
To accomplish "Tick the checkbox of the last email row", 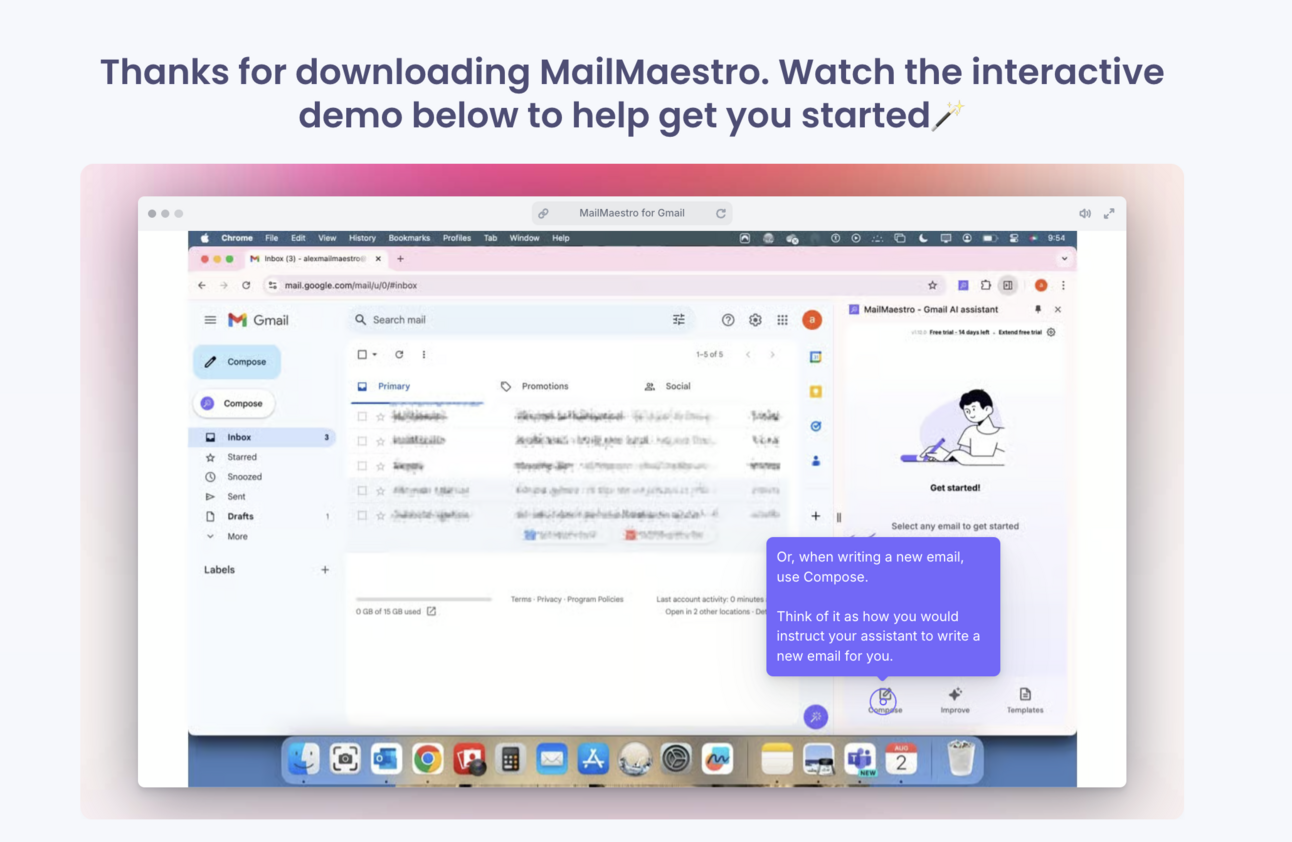I will pyautogui.click(x=362, y=515).
